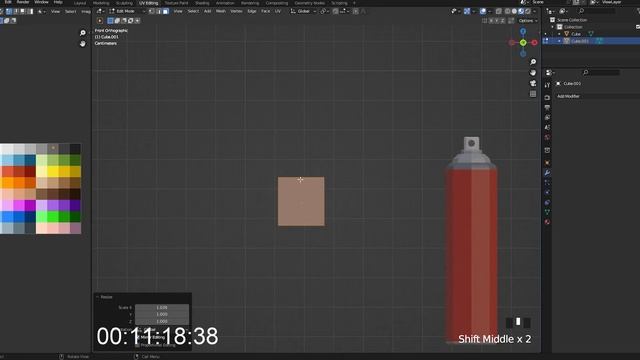Viewport: 640px width, 360px height.
Task: Select vertex select mode in 3D viewport
Action: point(151,11)
